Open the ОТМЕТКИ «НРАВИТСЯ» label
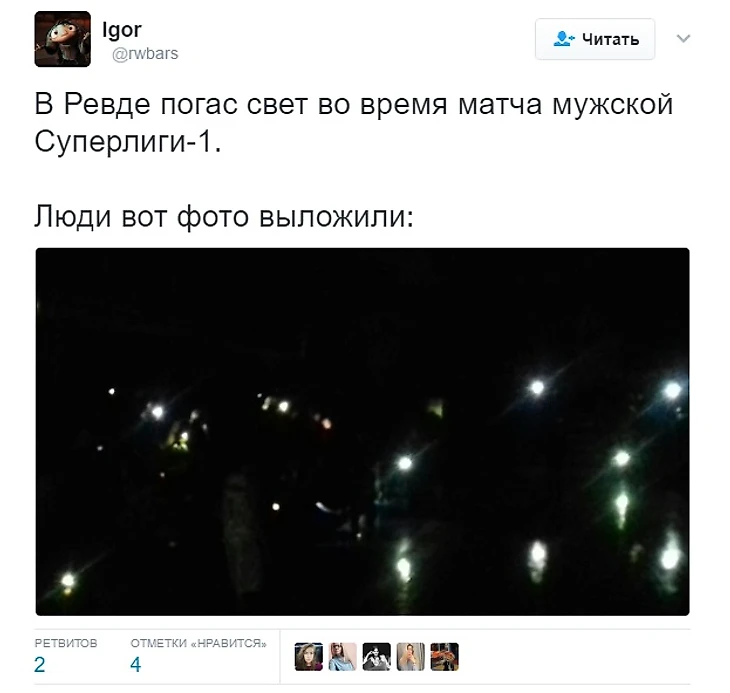 (x=198, y=643)
